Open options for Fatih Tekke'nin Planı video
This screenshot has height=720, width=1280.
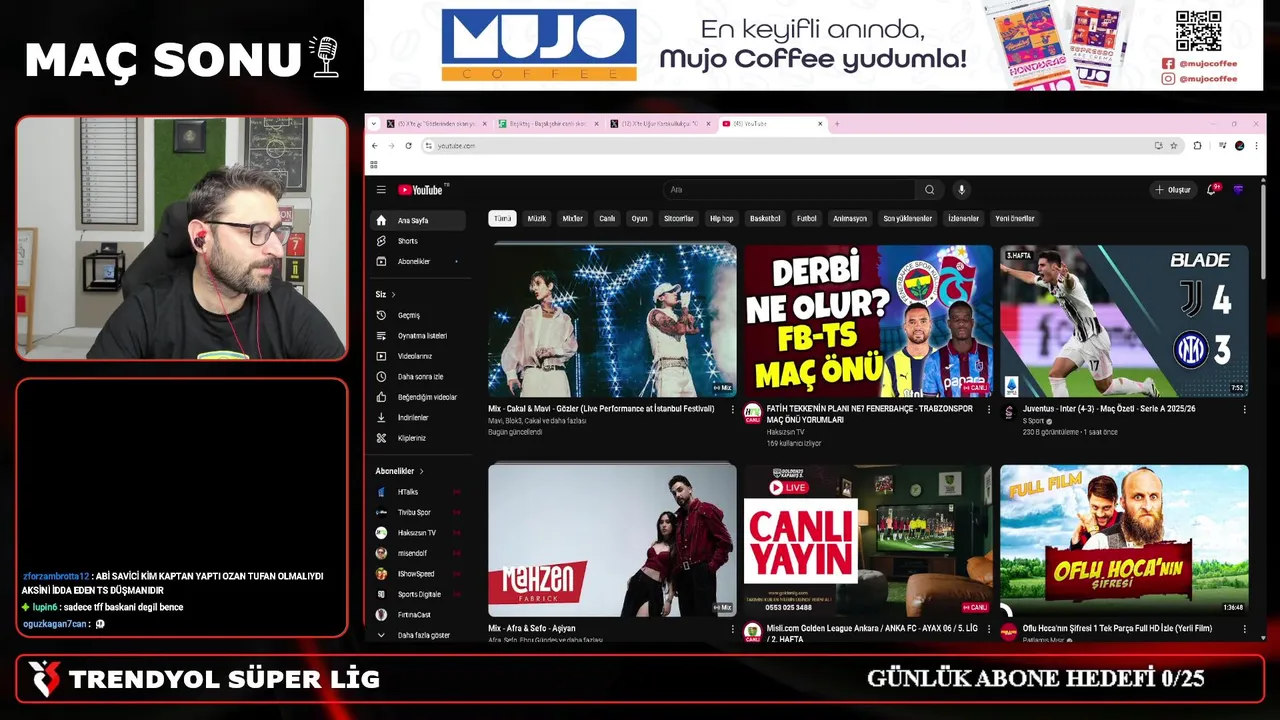[989, 409]
